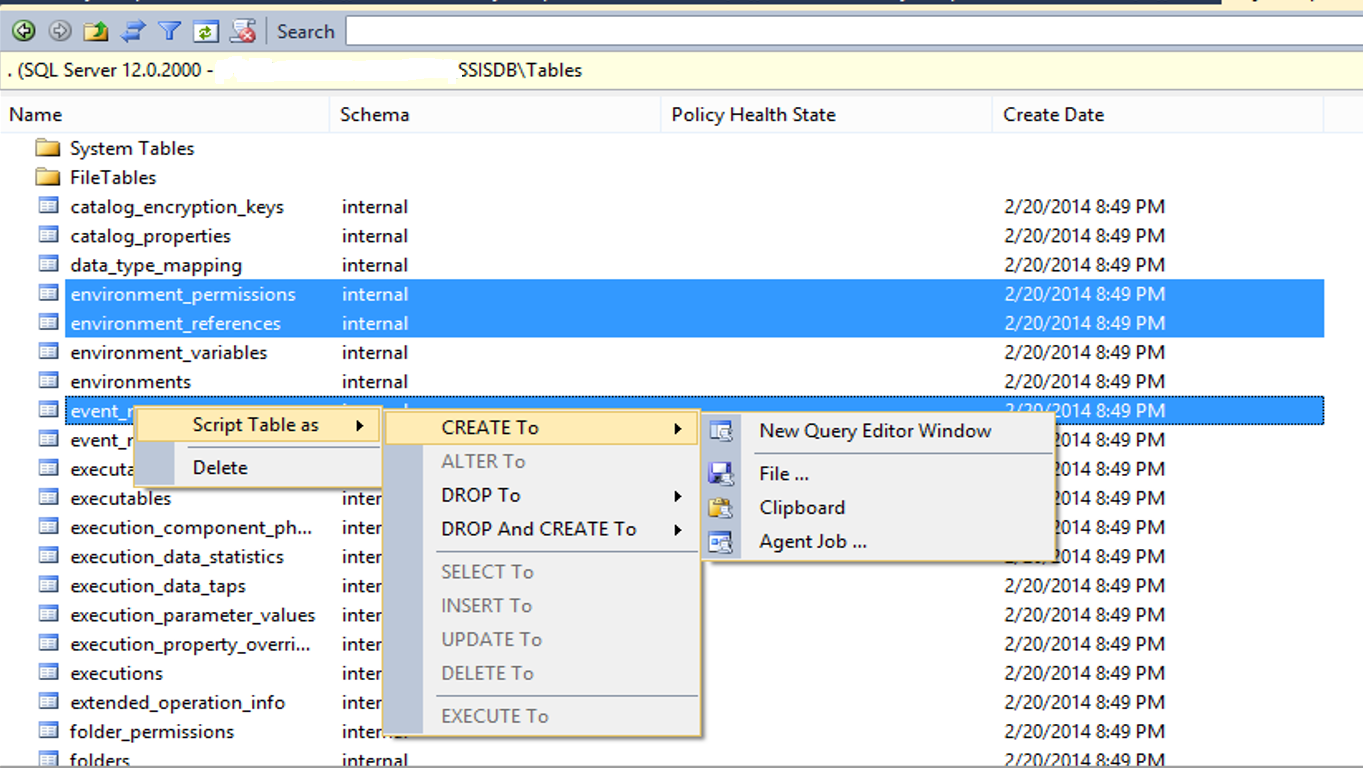Click the Synchronize blue arrows icon
1363x768 pixels.
coord(133,31)
